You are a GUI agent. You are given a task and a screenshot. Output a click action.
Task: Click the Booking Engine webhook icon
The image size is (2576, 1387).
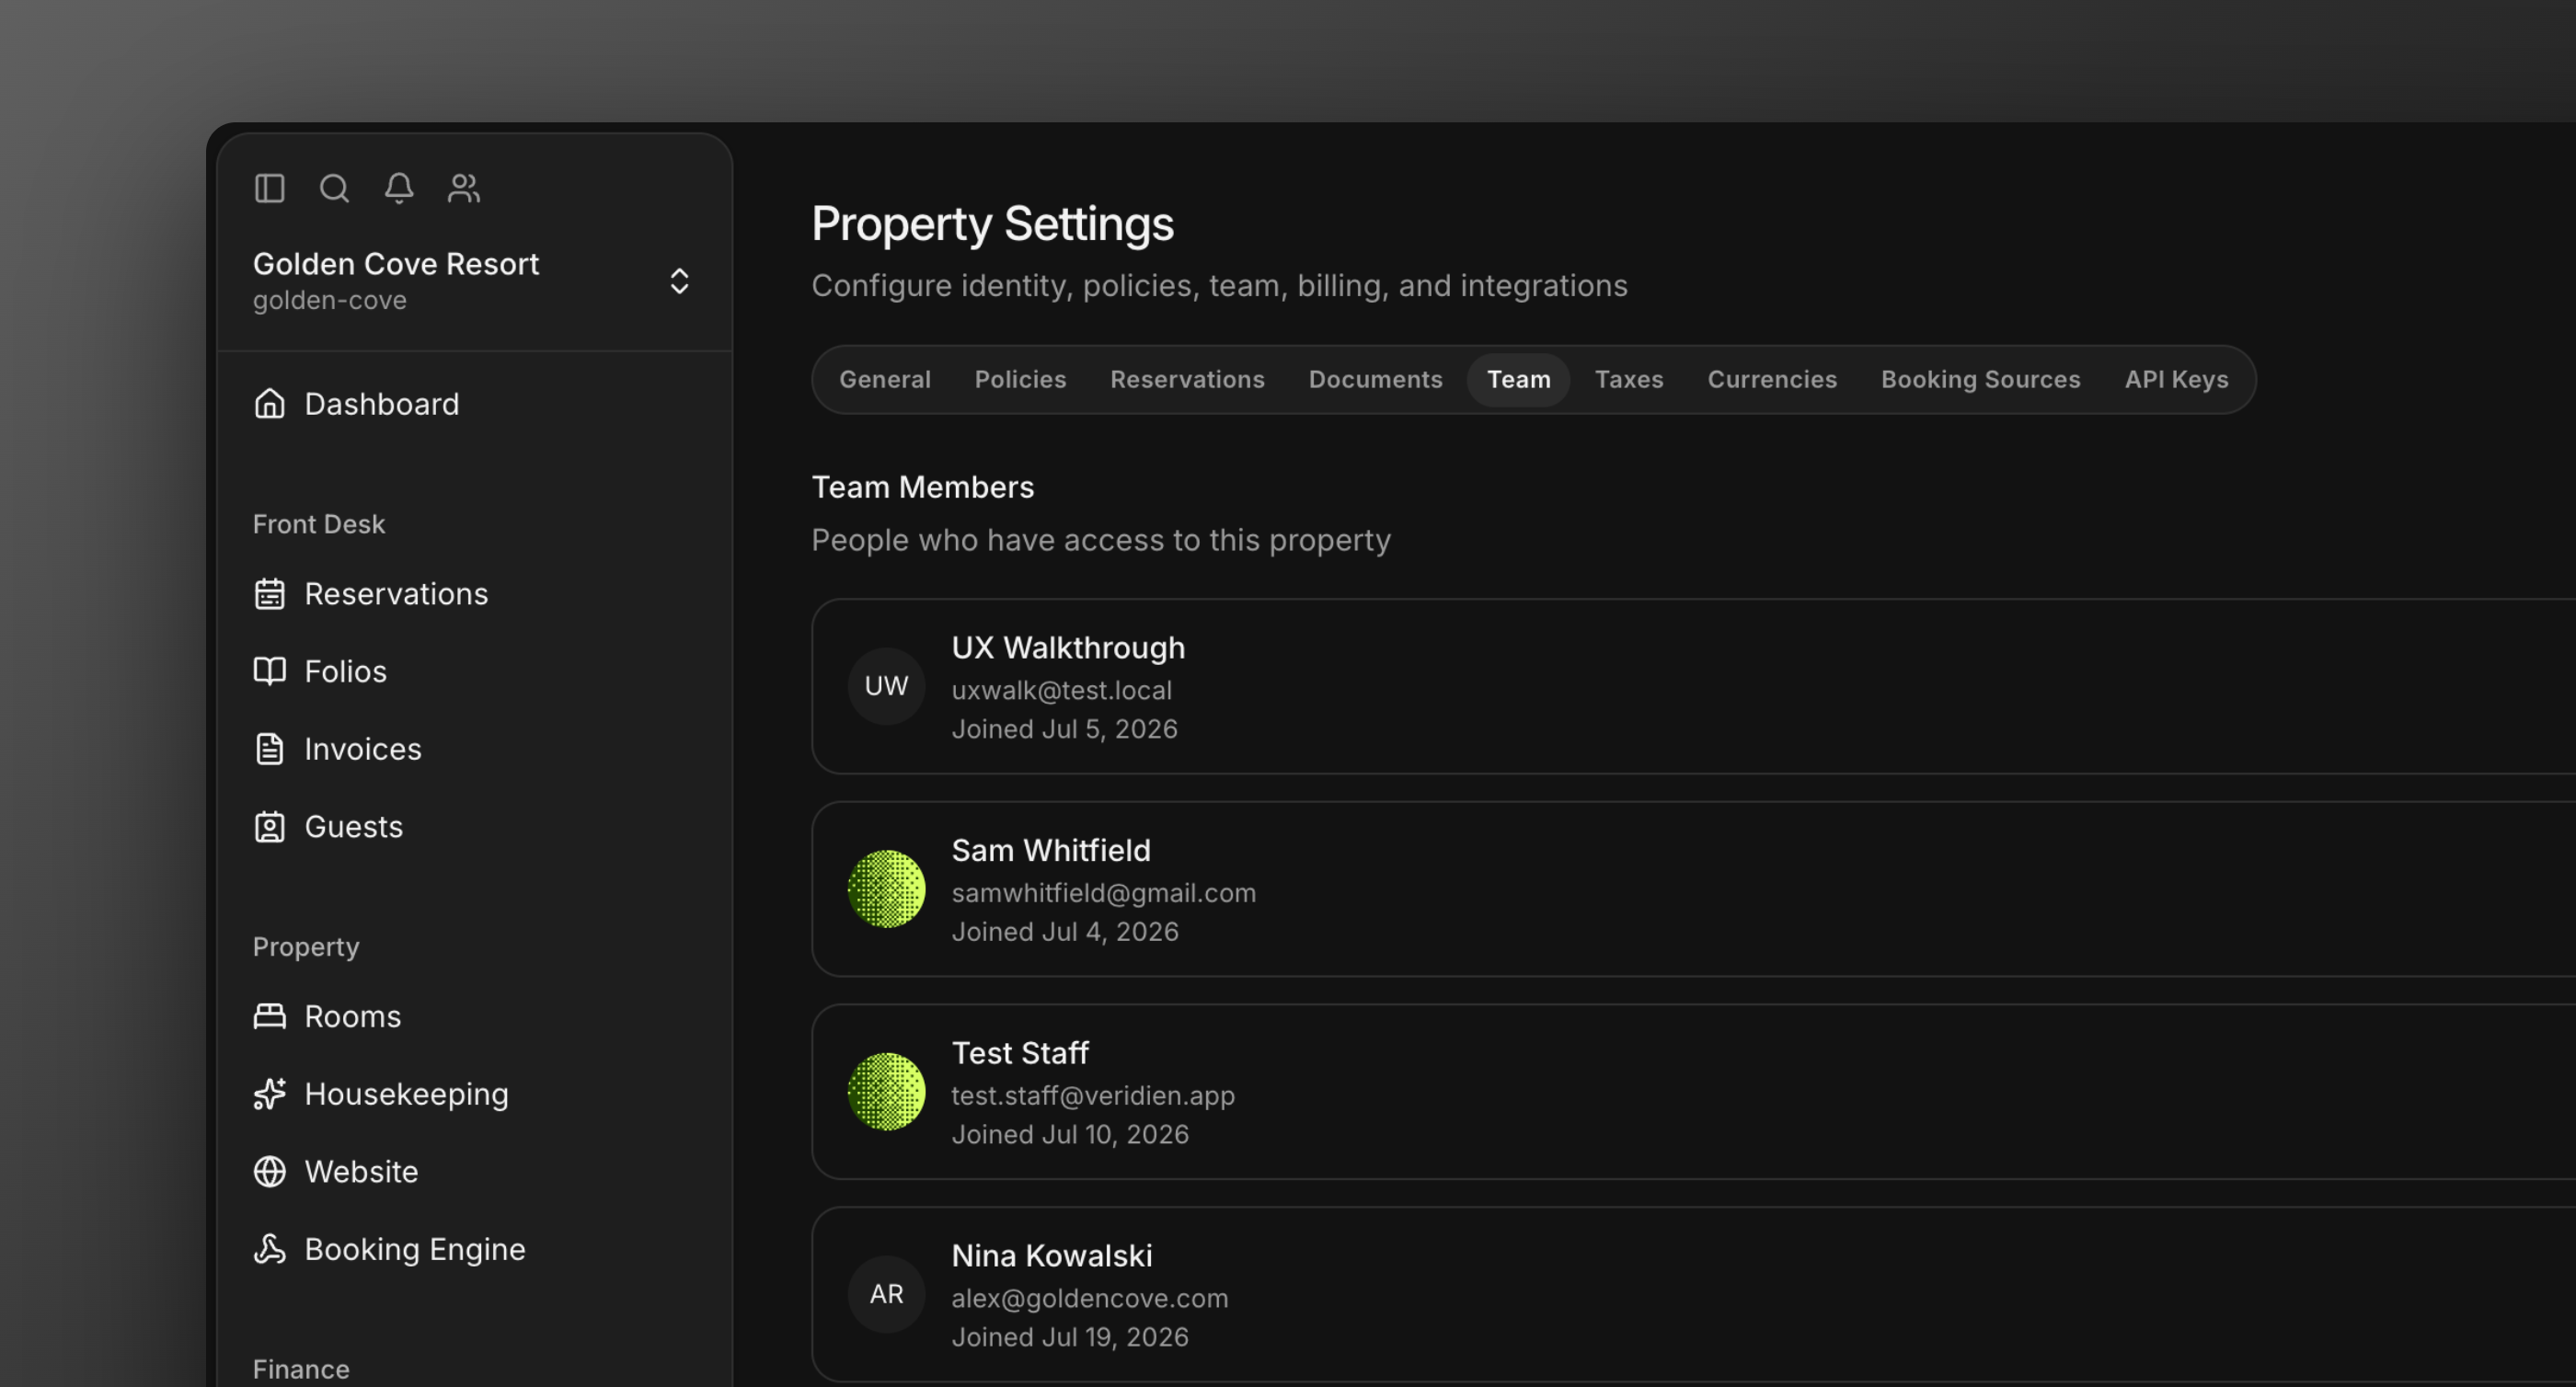(x=270, y=1249)
